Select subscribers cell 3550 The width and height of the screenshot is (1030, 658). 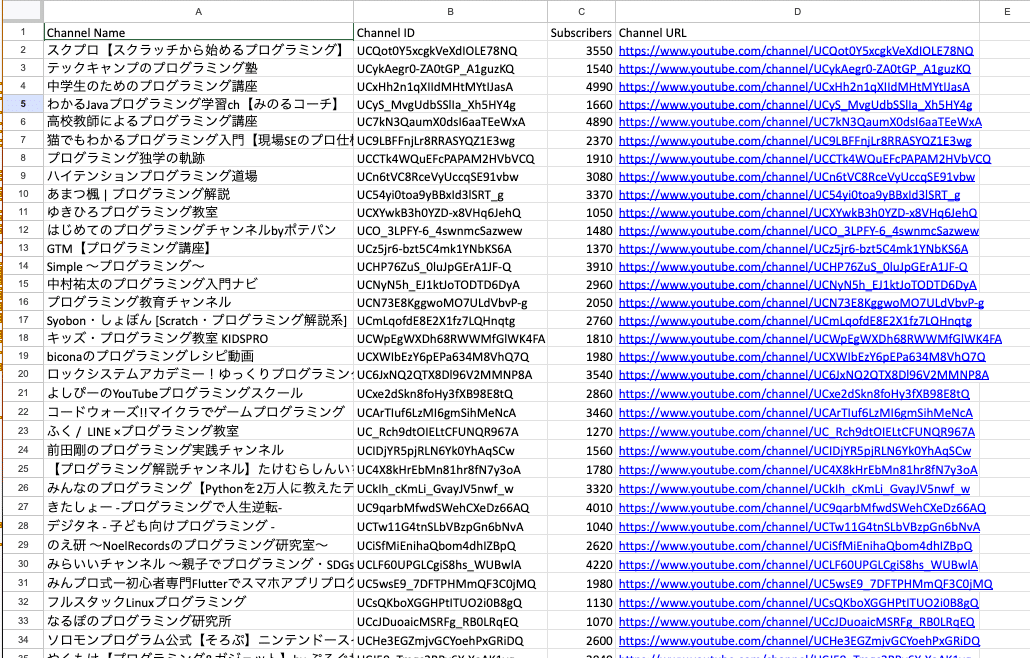(581, 51)
